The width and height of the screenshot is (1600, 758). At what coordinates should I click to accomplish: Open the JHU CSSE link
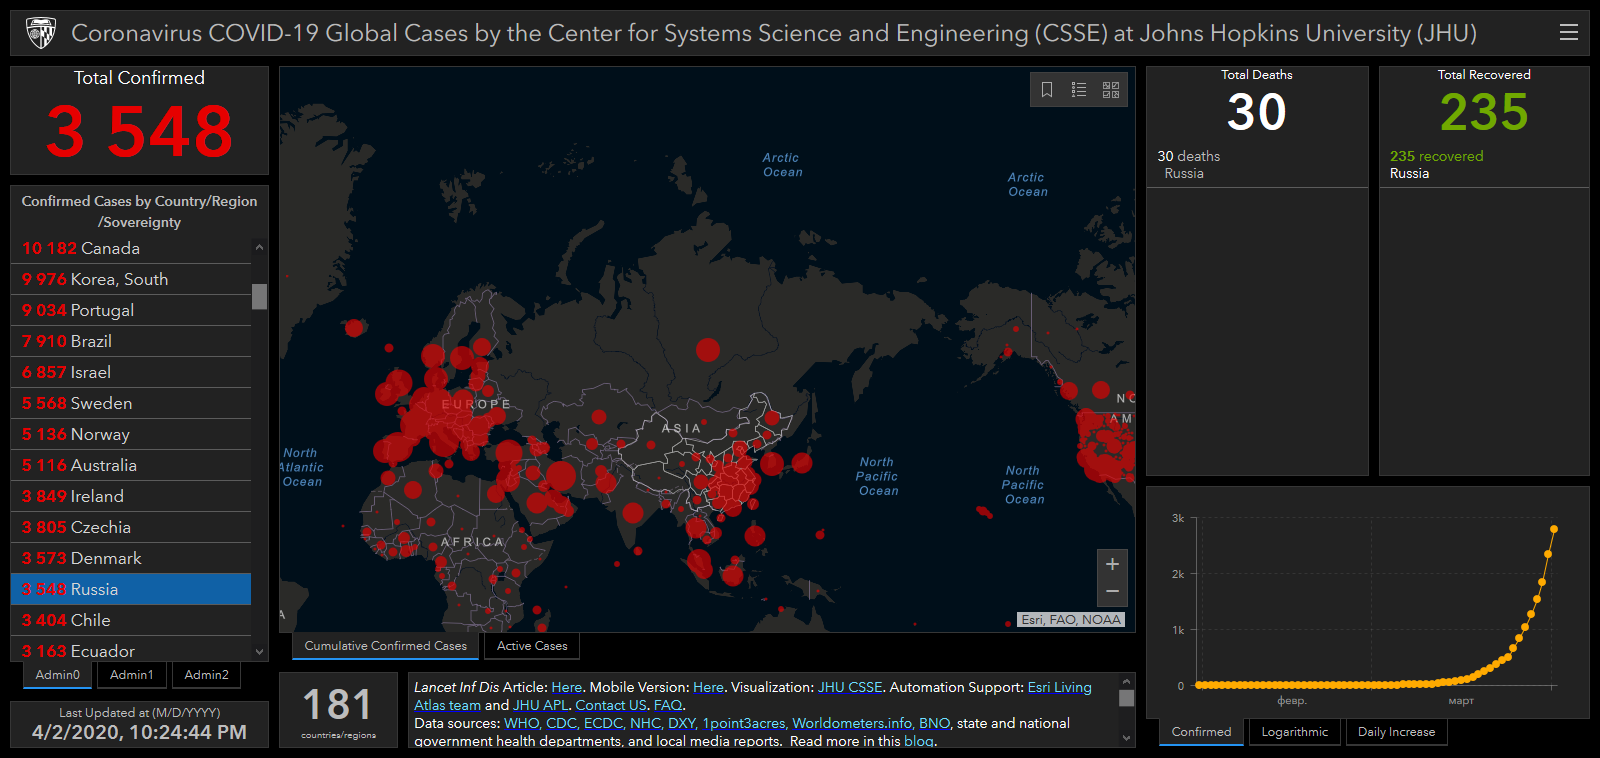850,687
